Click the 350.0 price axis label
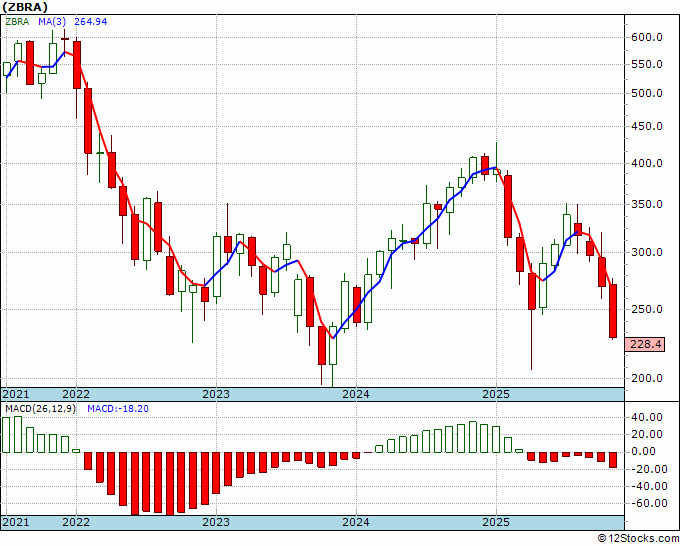The image size is (680, 546). (x=646, y=204)
